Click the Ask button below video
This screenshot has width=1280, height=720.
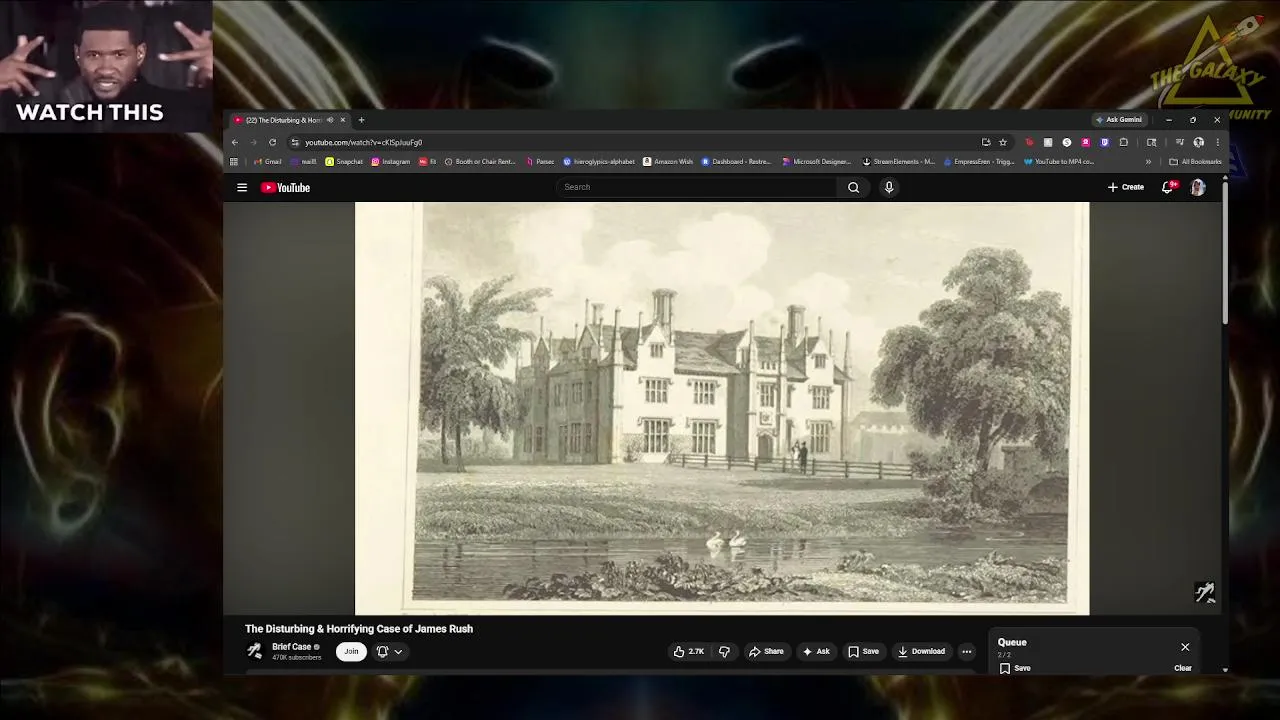click(x=816, y=651)
